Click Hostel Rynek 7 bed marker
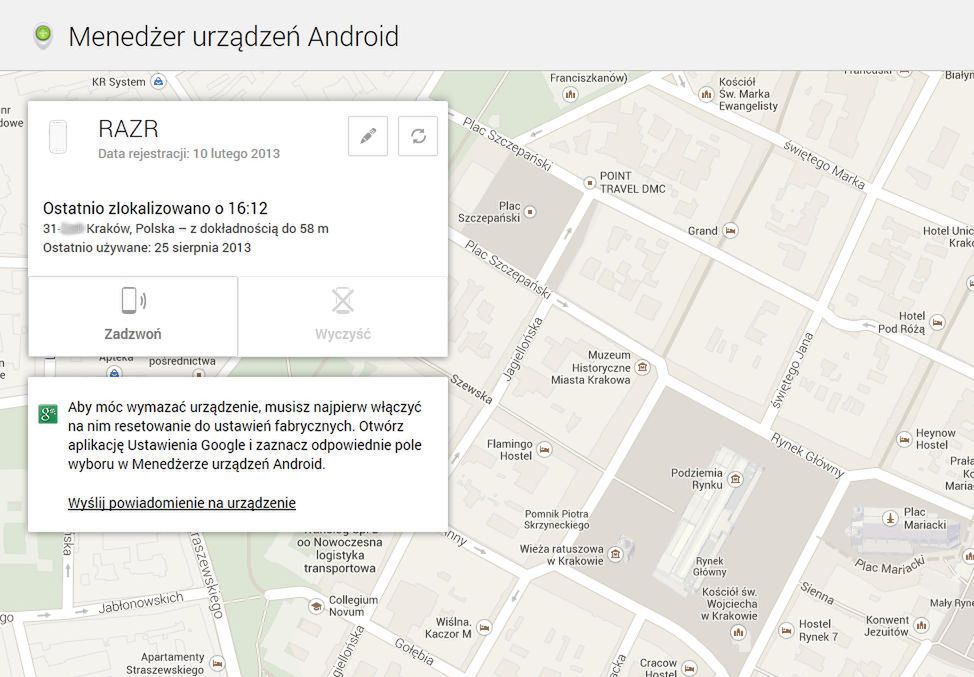This screenshot has height=677, width=974. click(786, 630)
